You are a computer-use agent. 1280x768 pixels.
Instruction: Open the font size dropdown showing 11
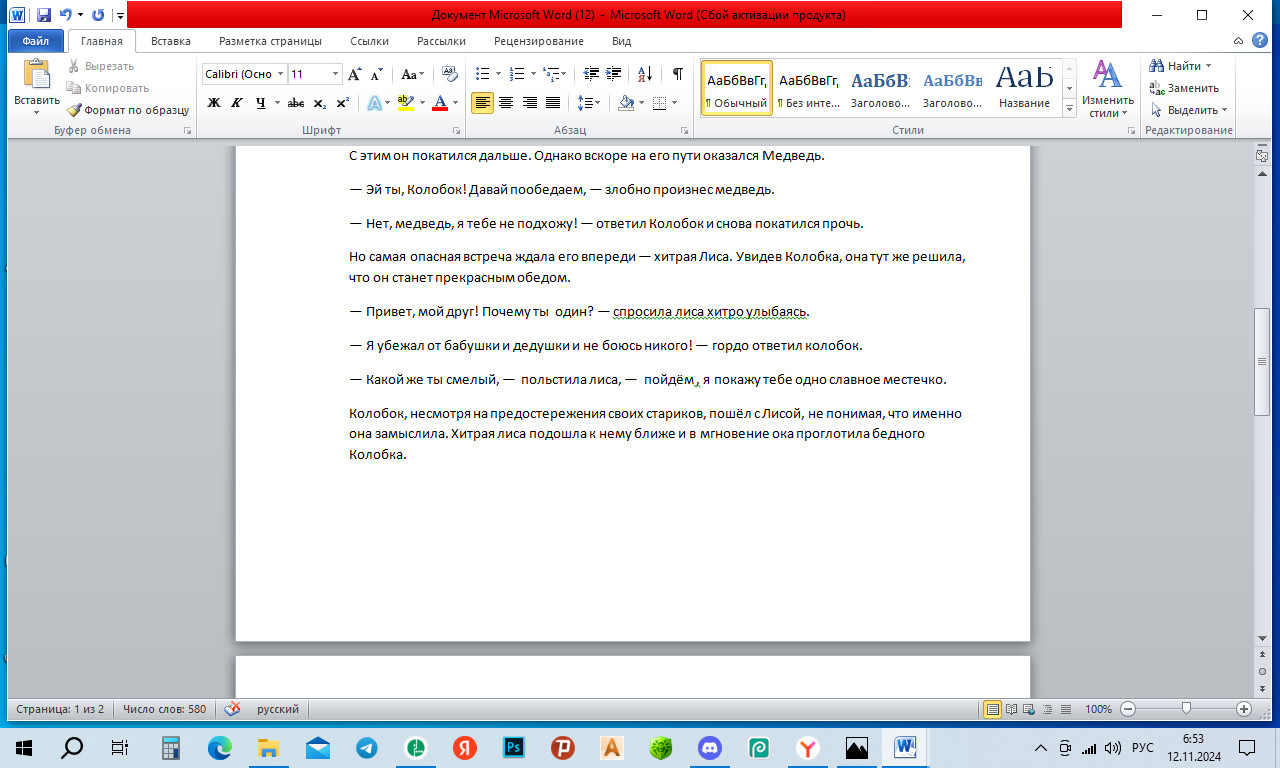point(335,74)
